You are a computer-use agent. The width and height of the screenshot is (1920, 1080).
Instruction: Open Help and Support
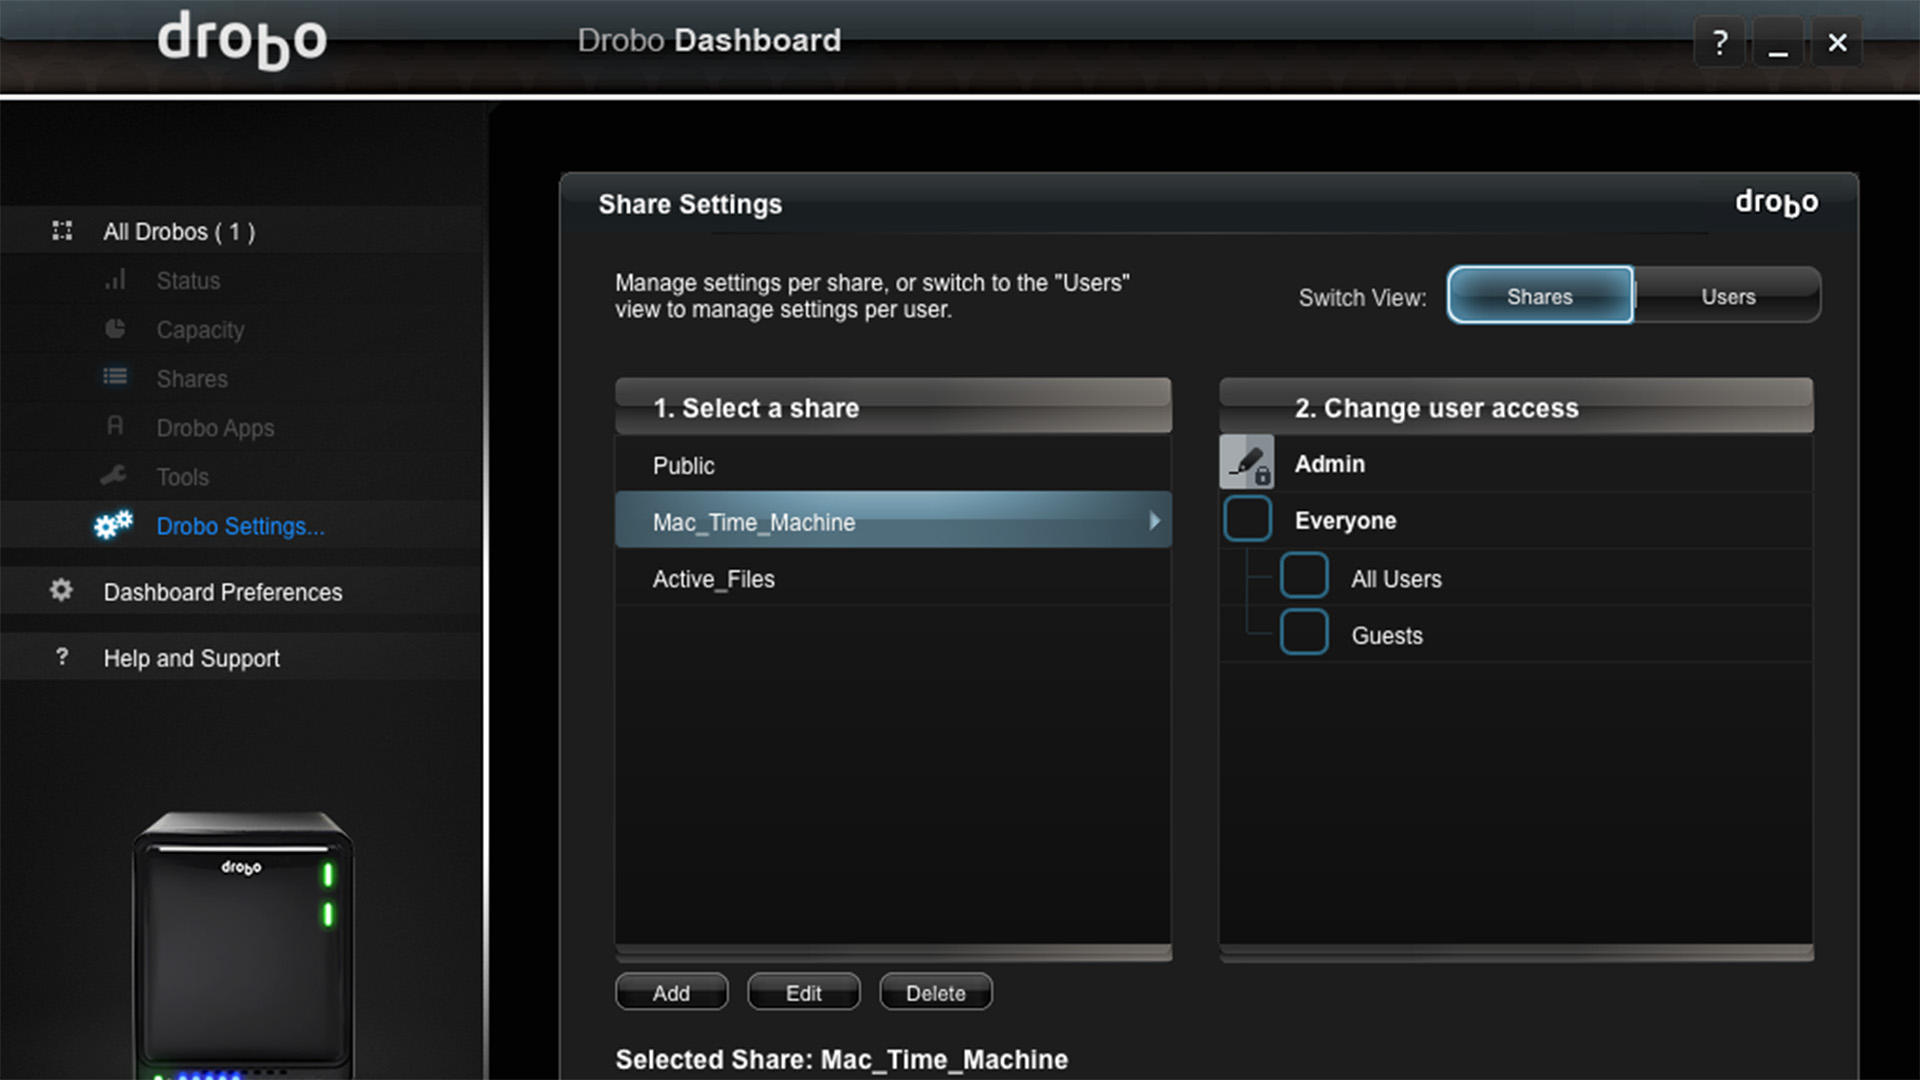click(192, 658)
